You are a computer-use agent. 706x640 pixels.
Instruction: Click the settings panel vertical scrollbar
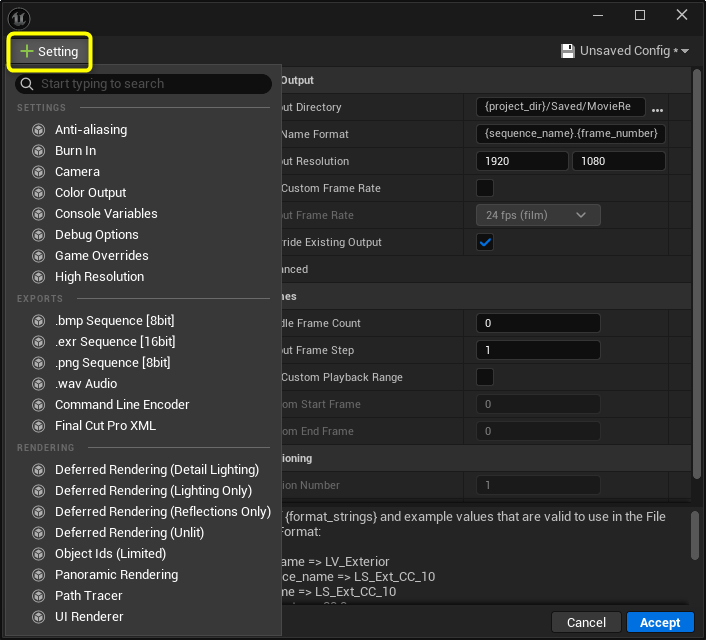(696, 274)
